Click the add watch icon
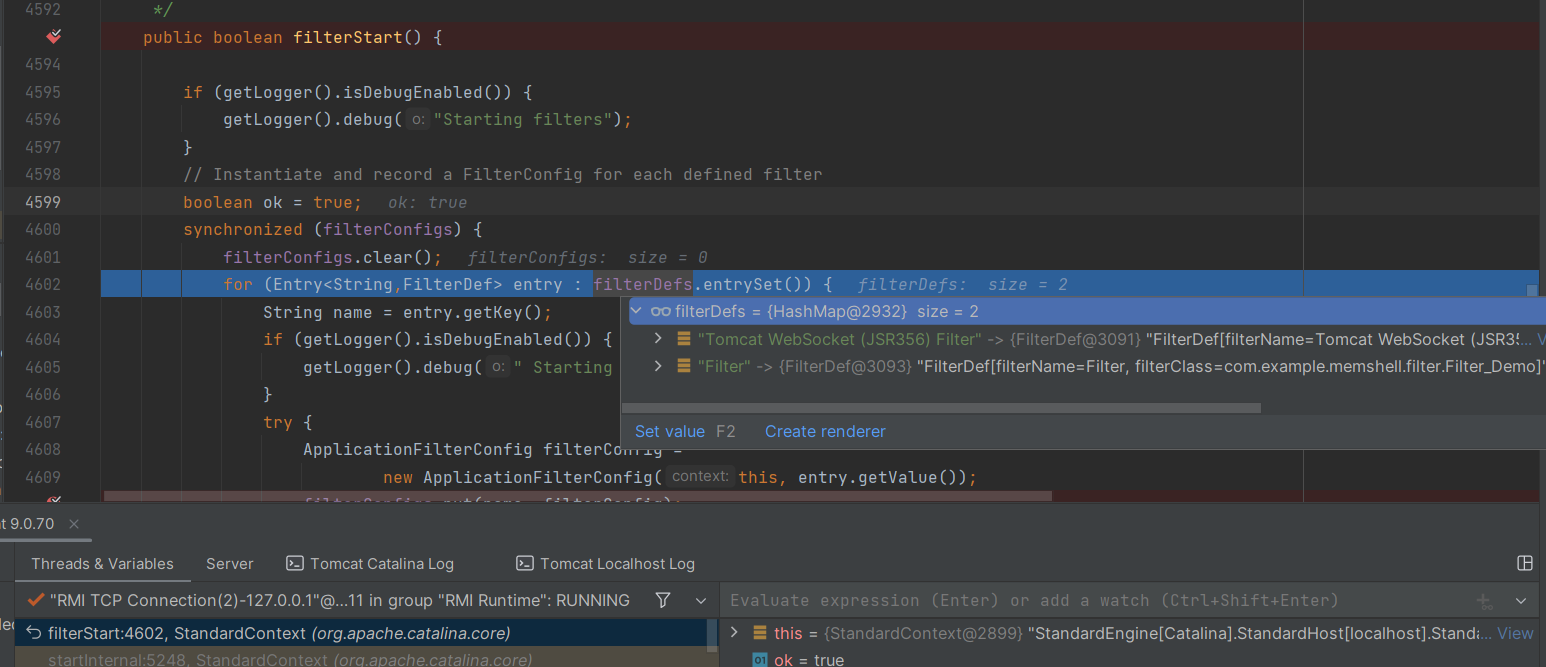This screenshot has width=1546, height=667. 1485,601
